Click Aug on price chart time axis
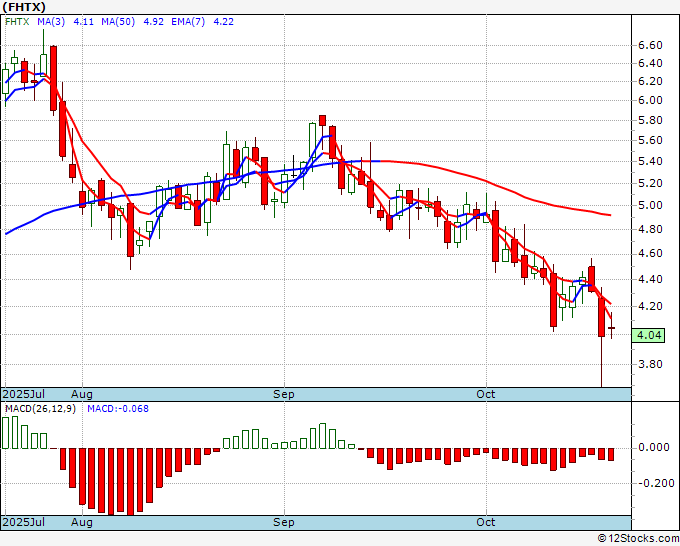Image resolution: width=680 pixels, height=546 pixels. (x=82, y=394)
